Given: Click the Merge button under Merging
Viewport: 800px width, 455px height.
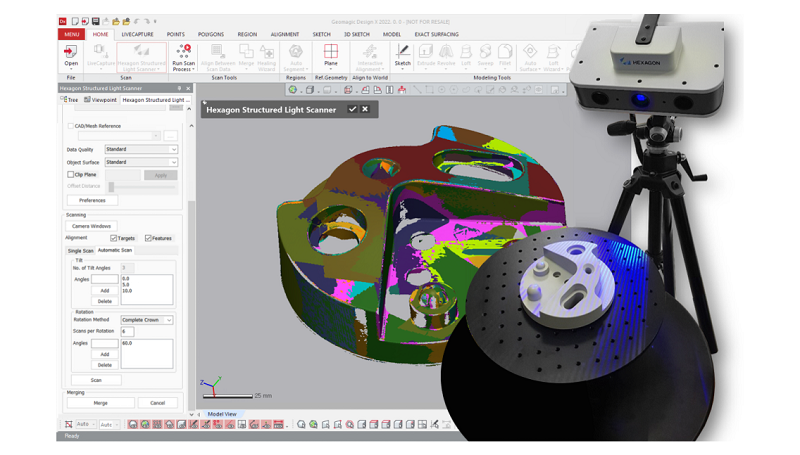Looking at the screenshot, I should tap(101, 403).
